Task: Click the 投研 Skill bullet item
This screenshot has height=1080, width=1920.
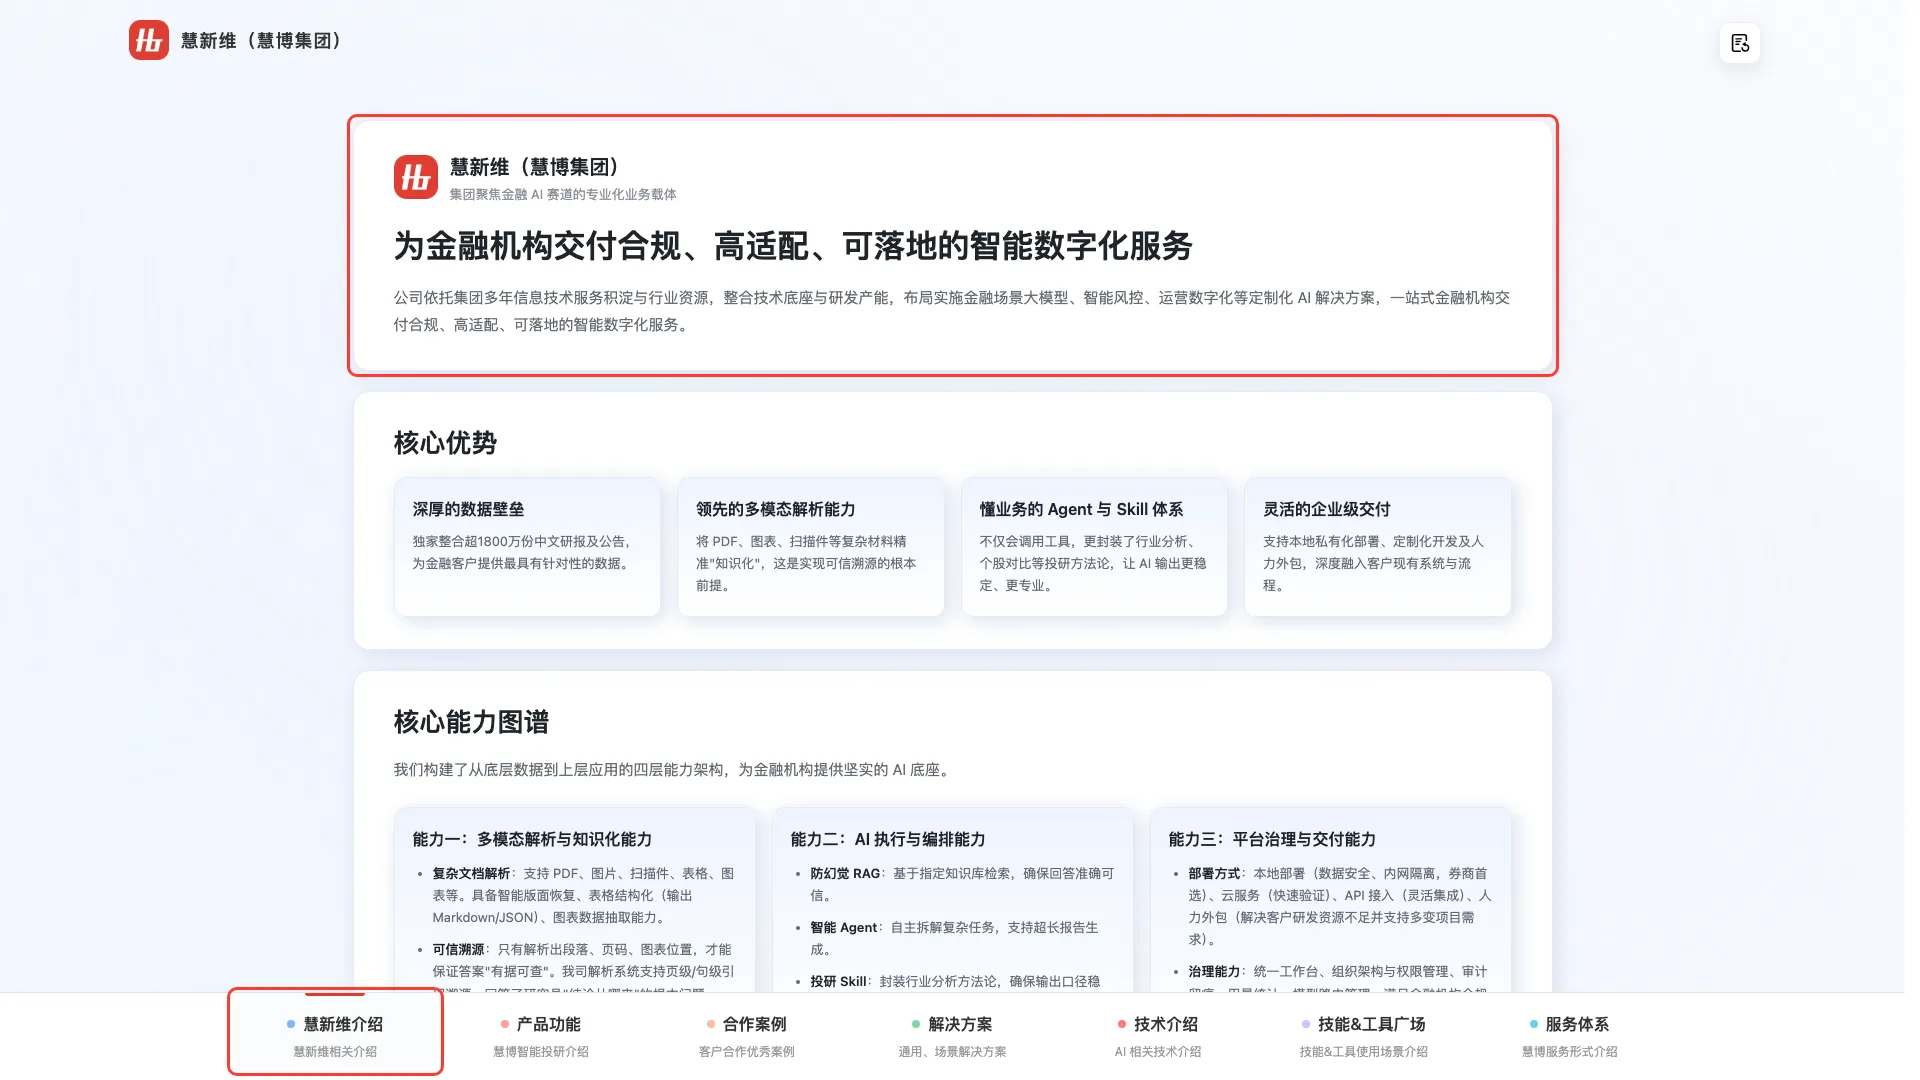Action: point(955,982)
